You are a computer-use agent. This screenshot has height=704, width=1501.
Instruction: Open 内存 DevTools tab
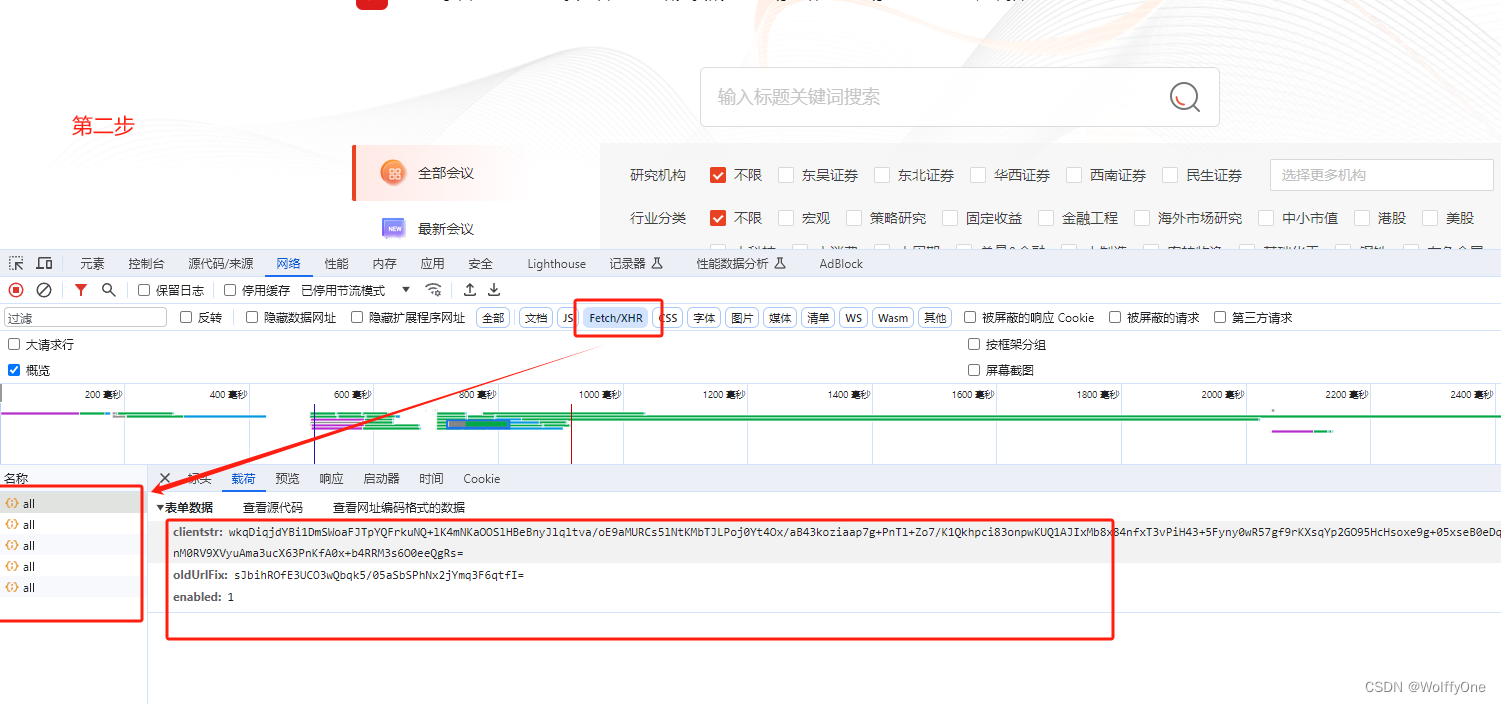tap(384, 264)
